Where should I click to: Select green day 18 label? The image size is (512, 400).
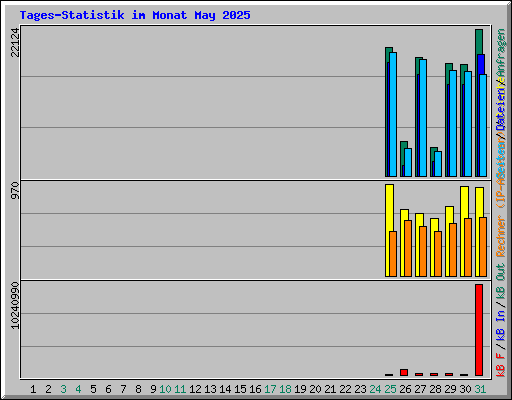coord(285,389)
